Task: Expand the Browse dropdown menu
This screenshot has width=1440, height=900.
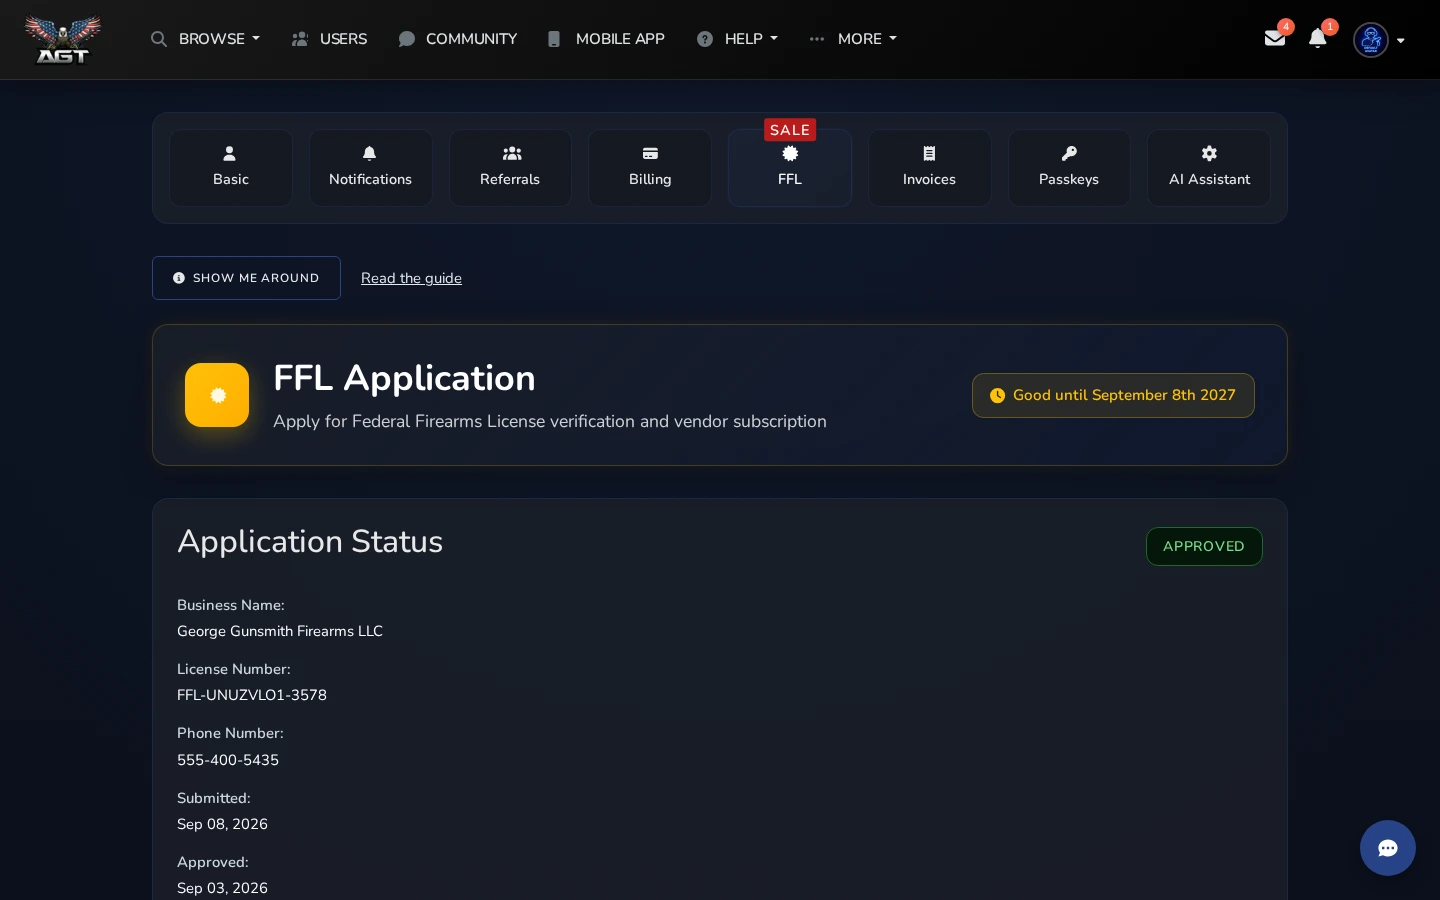Action: (x=219, y=39)
